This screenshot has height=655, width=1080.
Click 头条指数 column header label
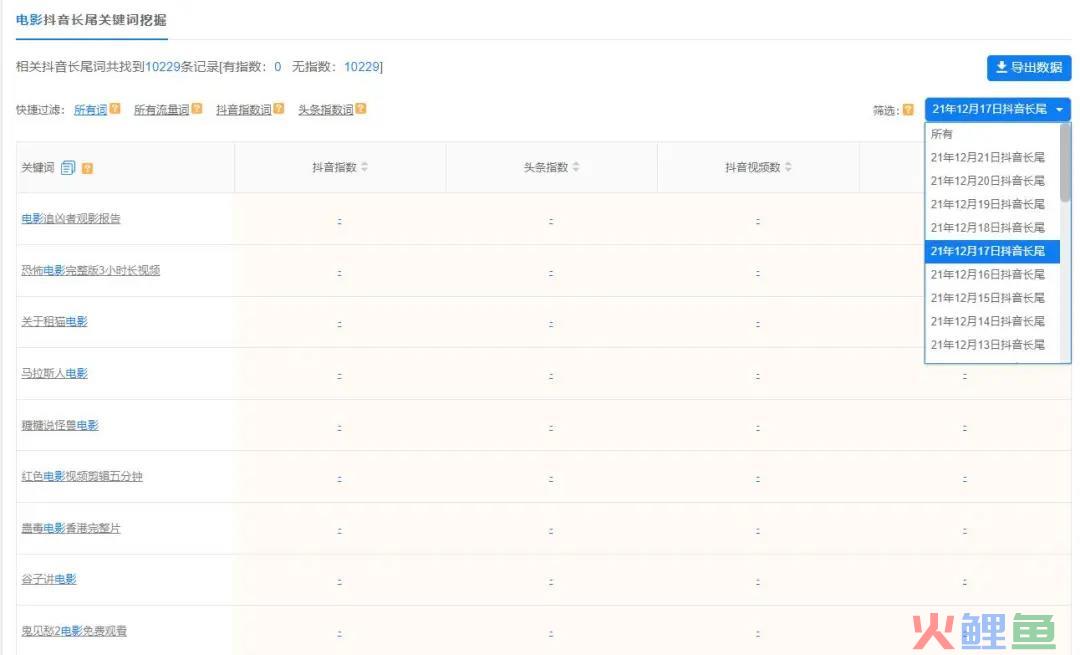546,167
